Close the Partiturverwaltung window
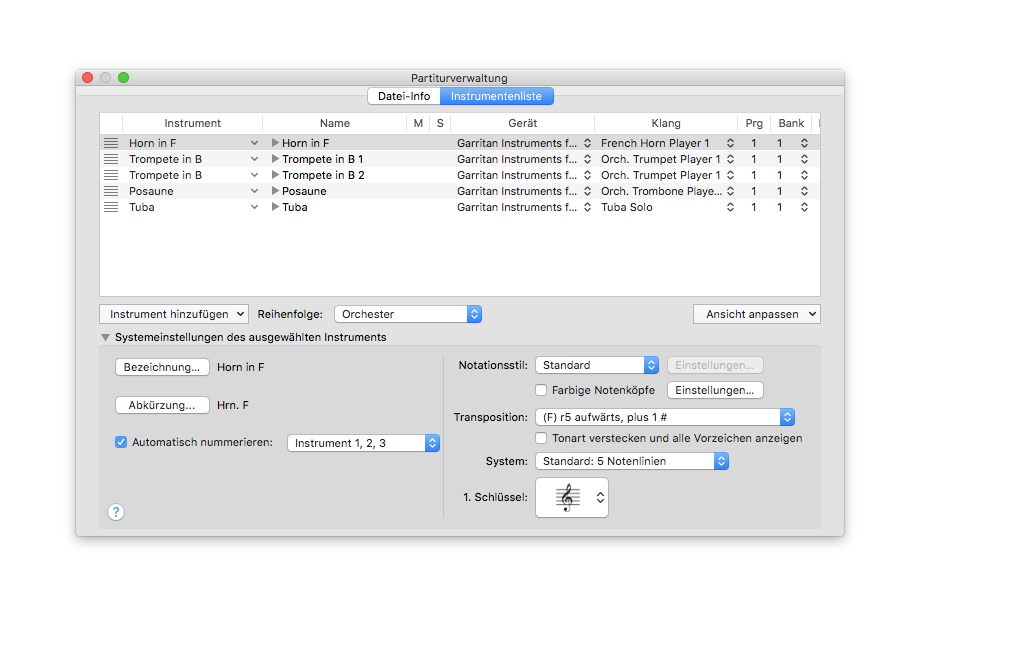The height and width of the screenshot is (669, 1013). tap(88, 77)
